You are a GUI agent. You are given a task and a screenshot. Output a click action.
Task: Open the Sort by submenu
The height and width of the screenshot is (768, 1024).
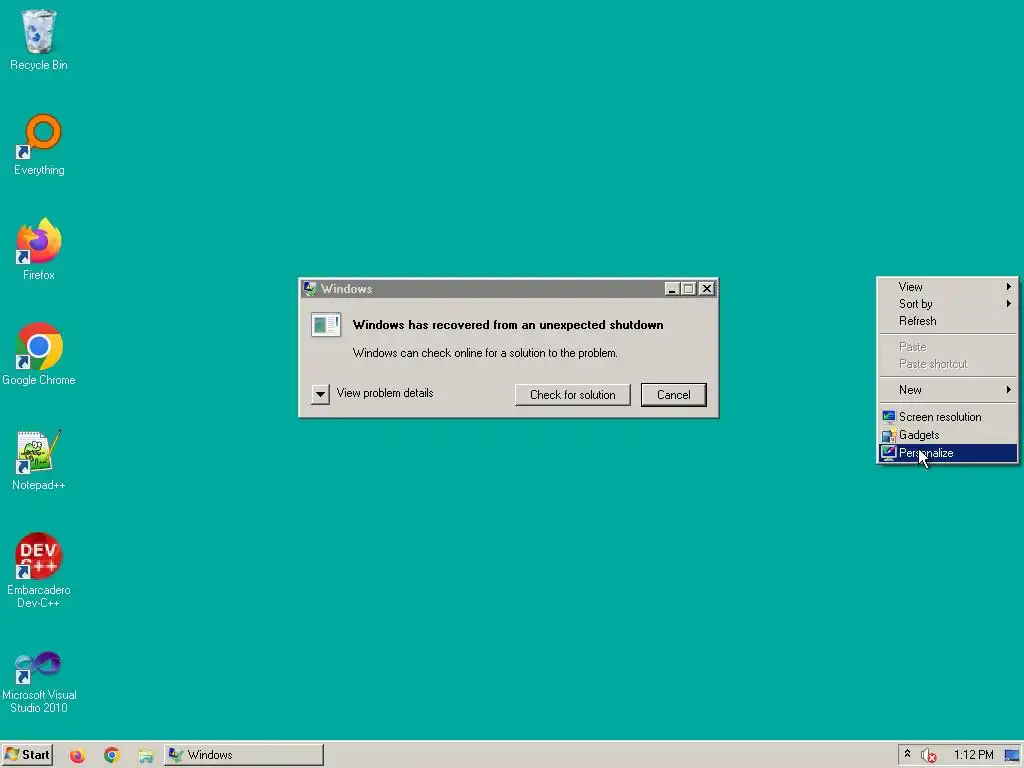pyautogui.click(x=947, y=304)
